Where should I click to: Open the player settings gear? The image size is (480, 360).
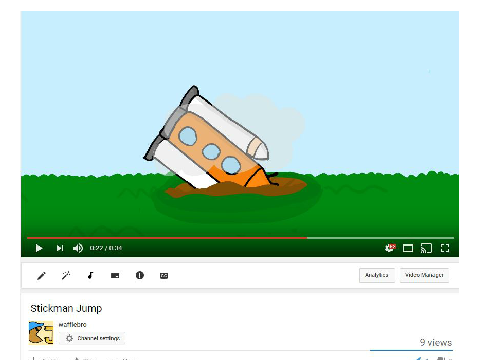point(390,248)
